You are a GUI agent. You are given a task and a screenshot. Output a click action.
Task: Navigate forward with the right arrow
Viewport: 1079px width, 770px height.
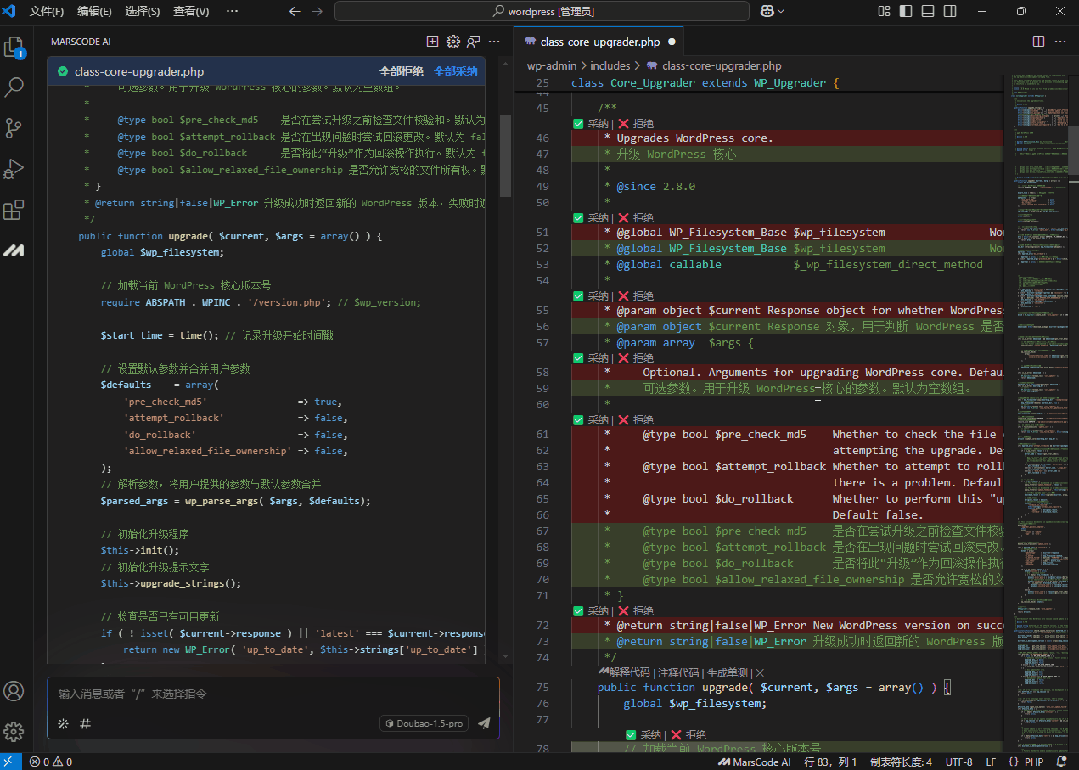(317, 11)
